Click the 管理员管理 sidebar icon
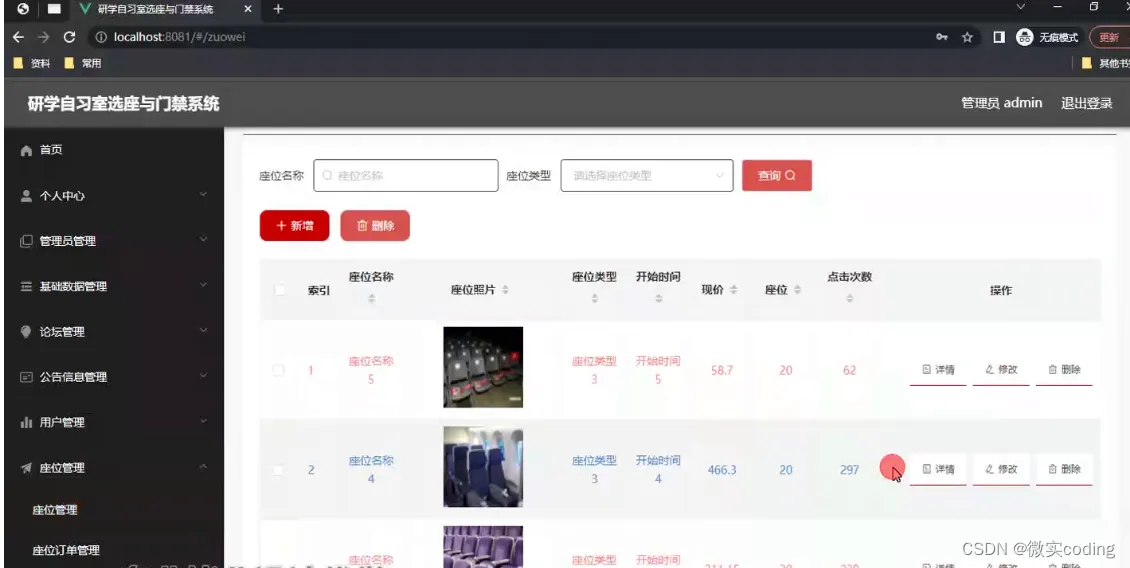Screen dimensions: 1130x568 (27, 241)
